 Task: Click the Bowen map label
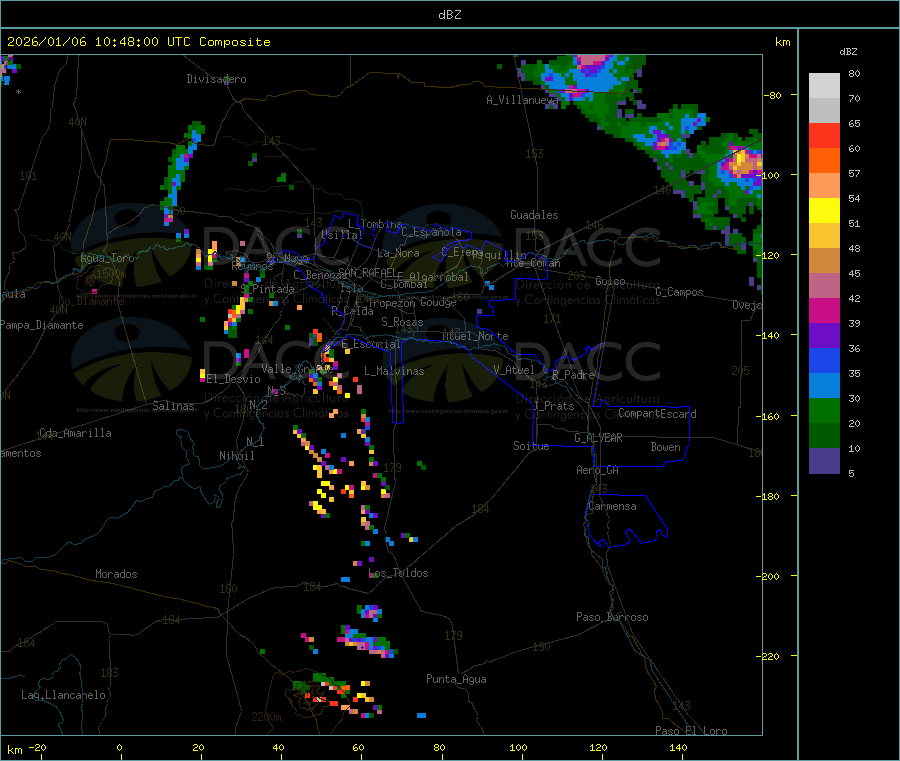pyautogui.click(x=665, y=447)
